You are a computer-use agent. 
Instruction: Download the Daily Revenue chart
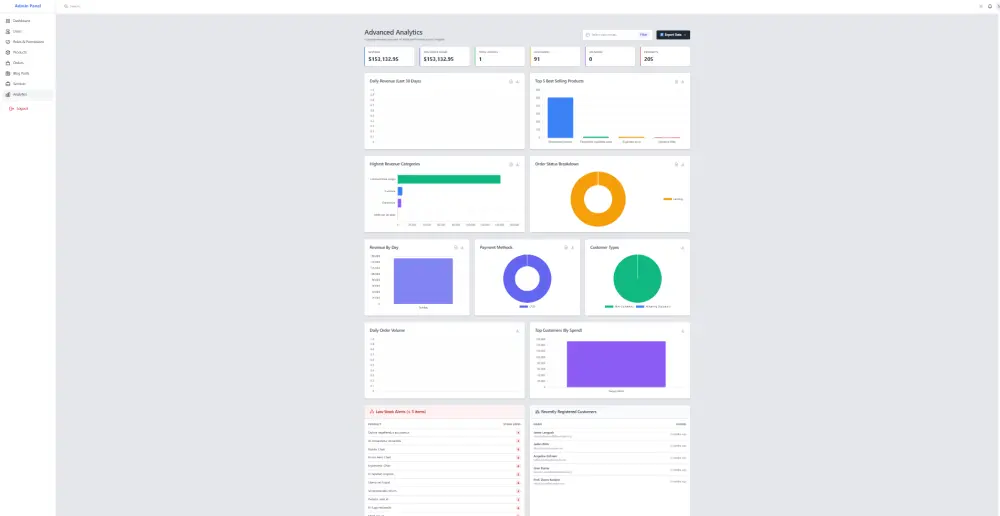[x=517, y=82]
